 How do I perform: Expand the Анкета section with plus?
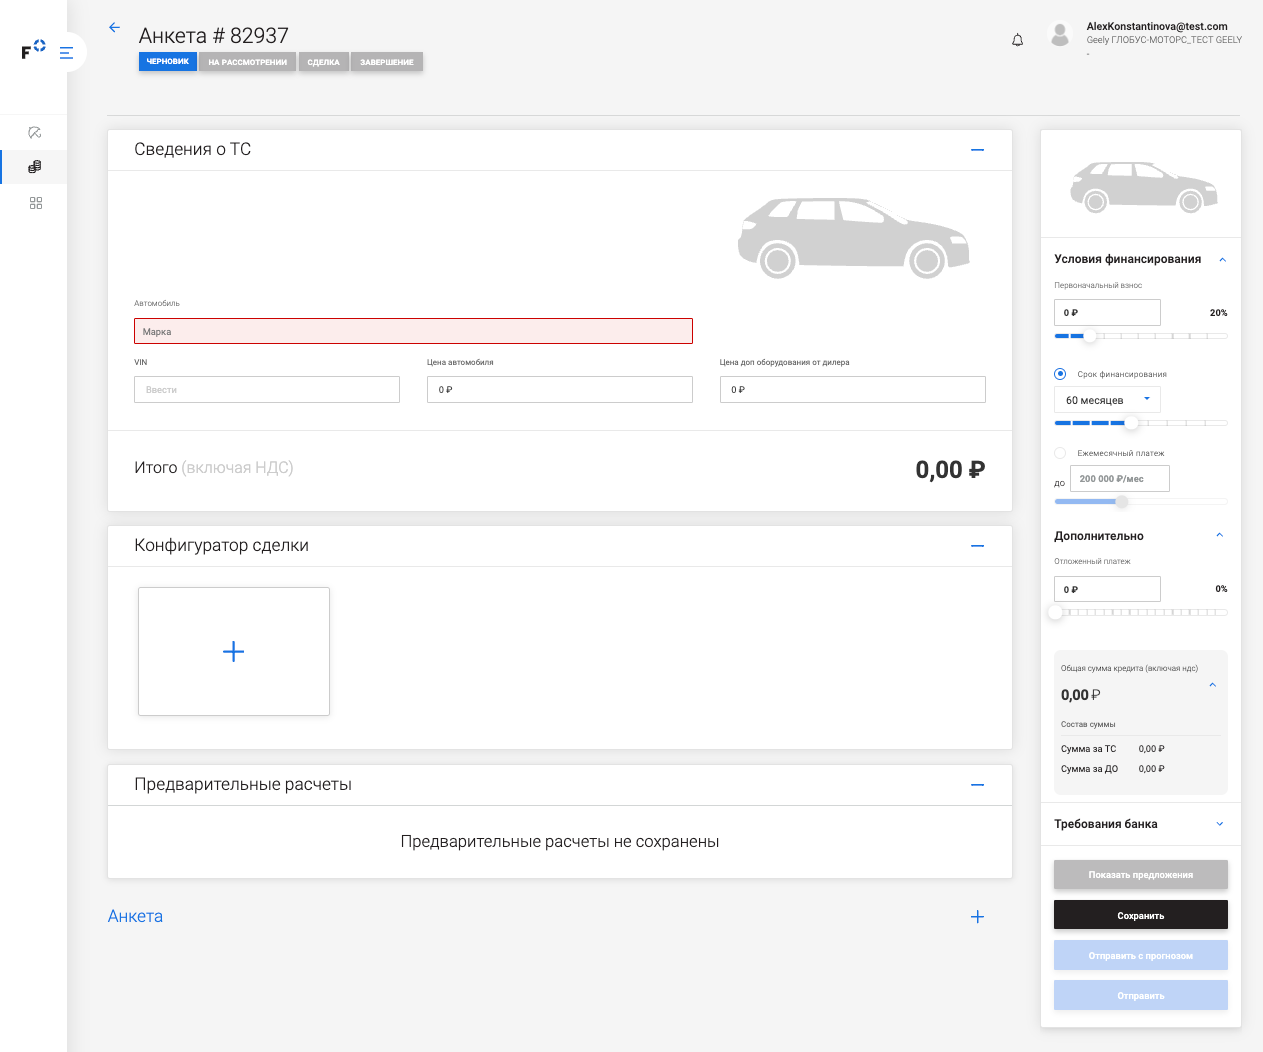point(977,917)
